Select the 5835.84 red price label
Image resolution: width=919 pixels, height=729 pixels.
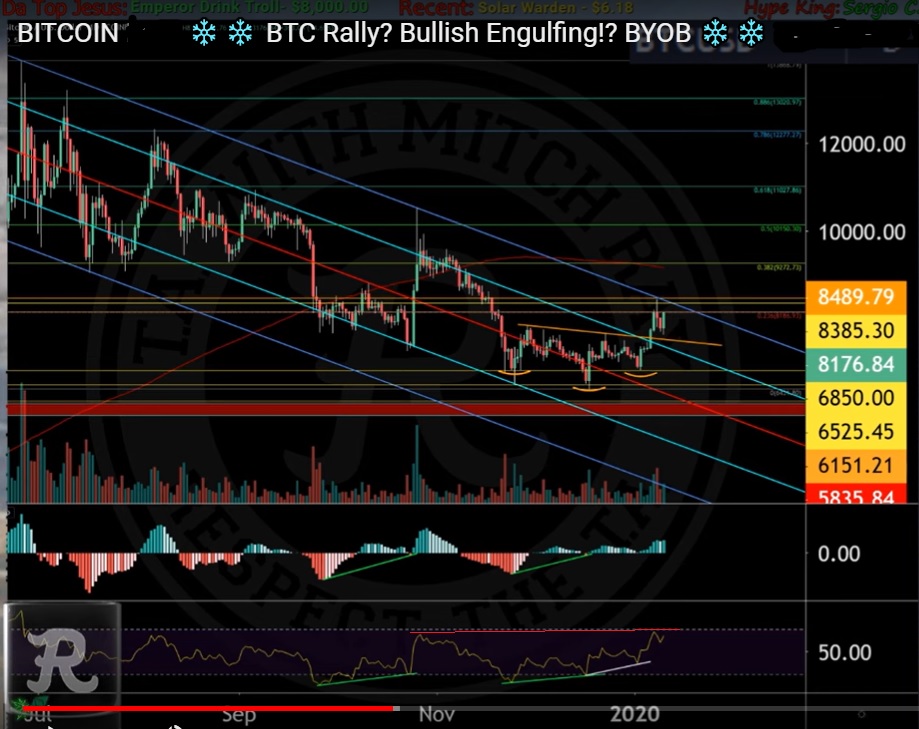pyautogui.click(x=856, y=495)
